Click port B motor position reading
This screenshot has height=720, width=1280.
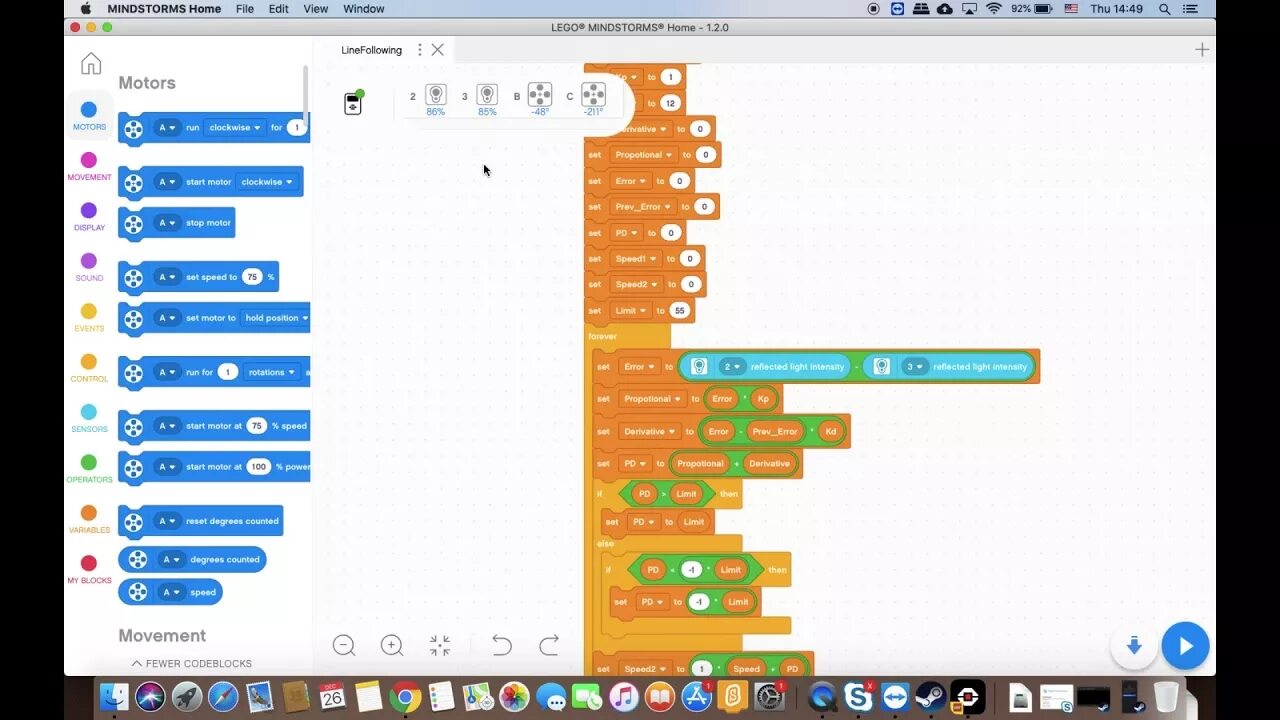click(x=540, y=100)
